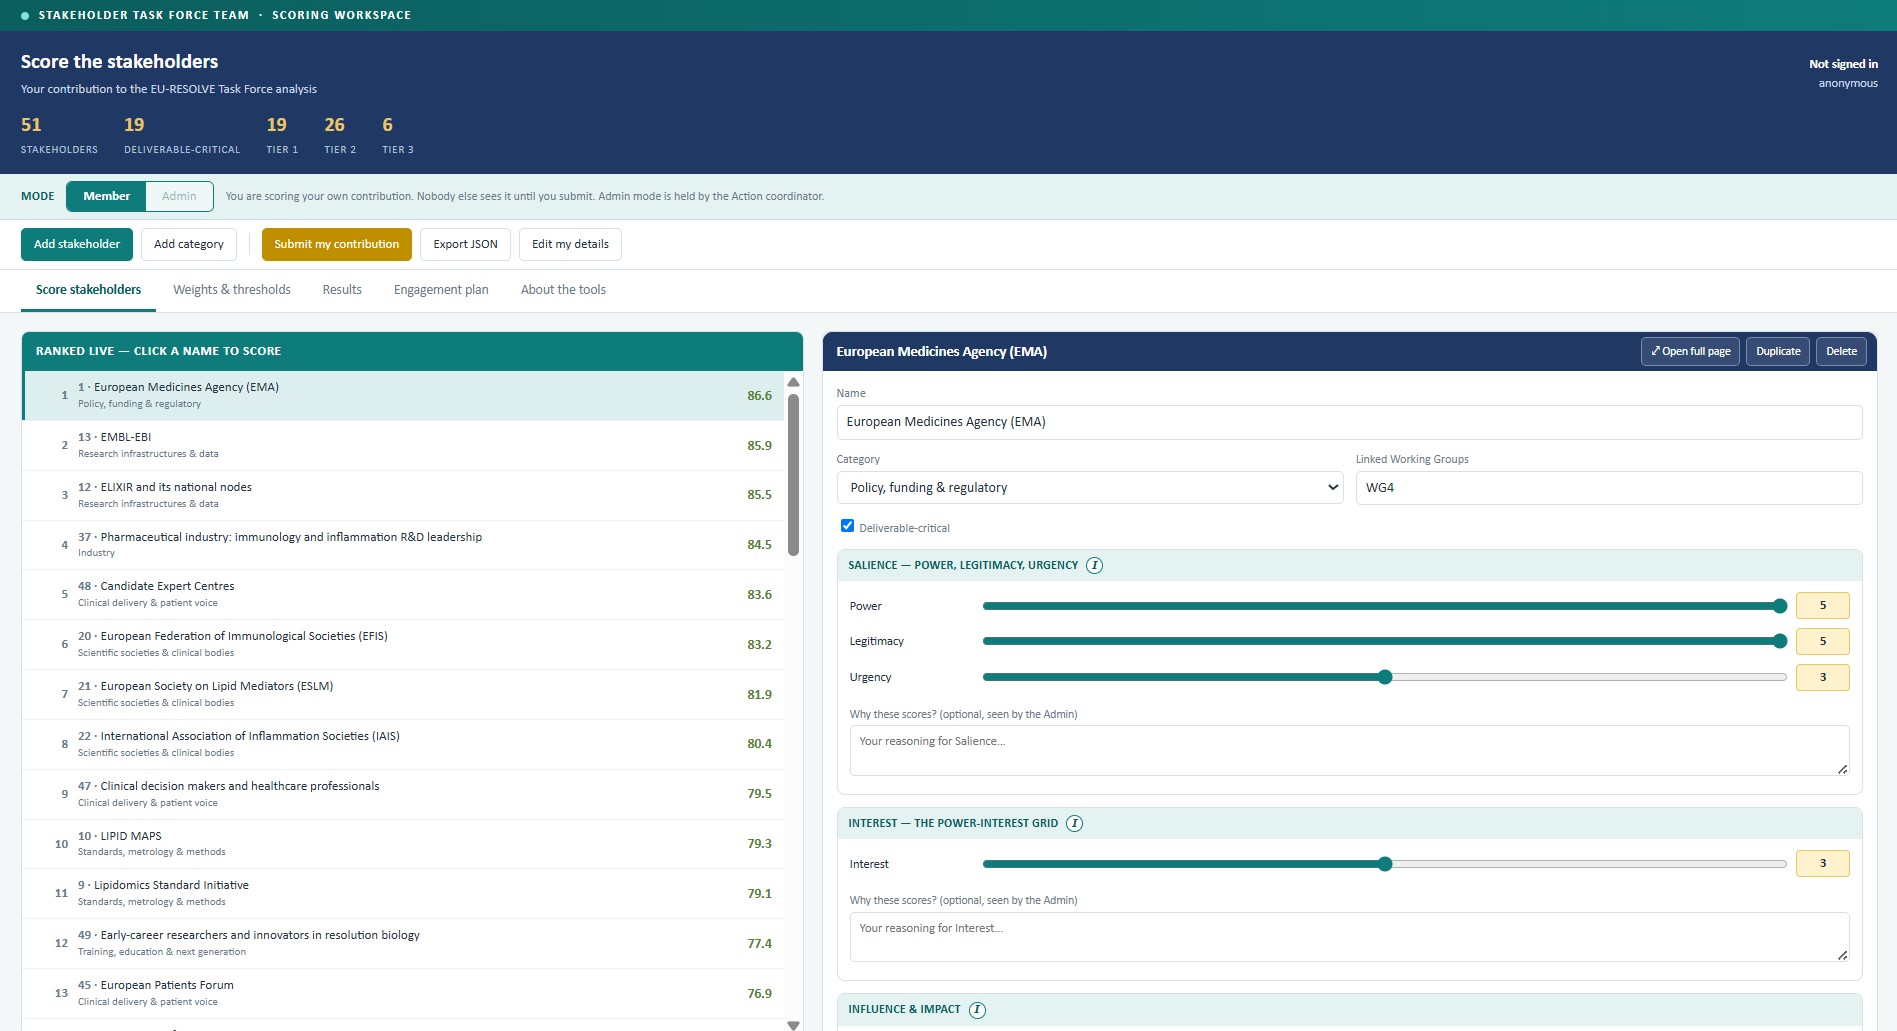Open Category dropdown Policy, funding & regulatory

(x=1089, y=488)
